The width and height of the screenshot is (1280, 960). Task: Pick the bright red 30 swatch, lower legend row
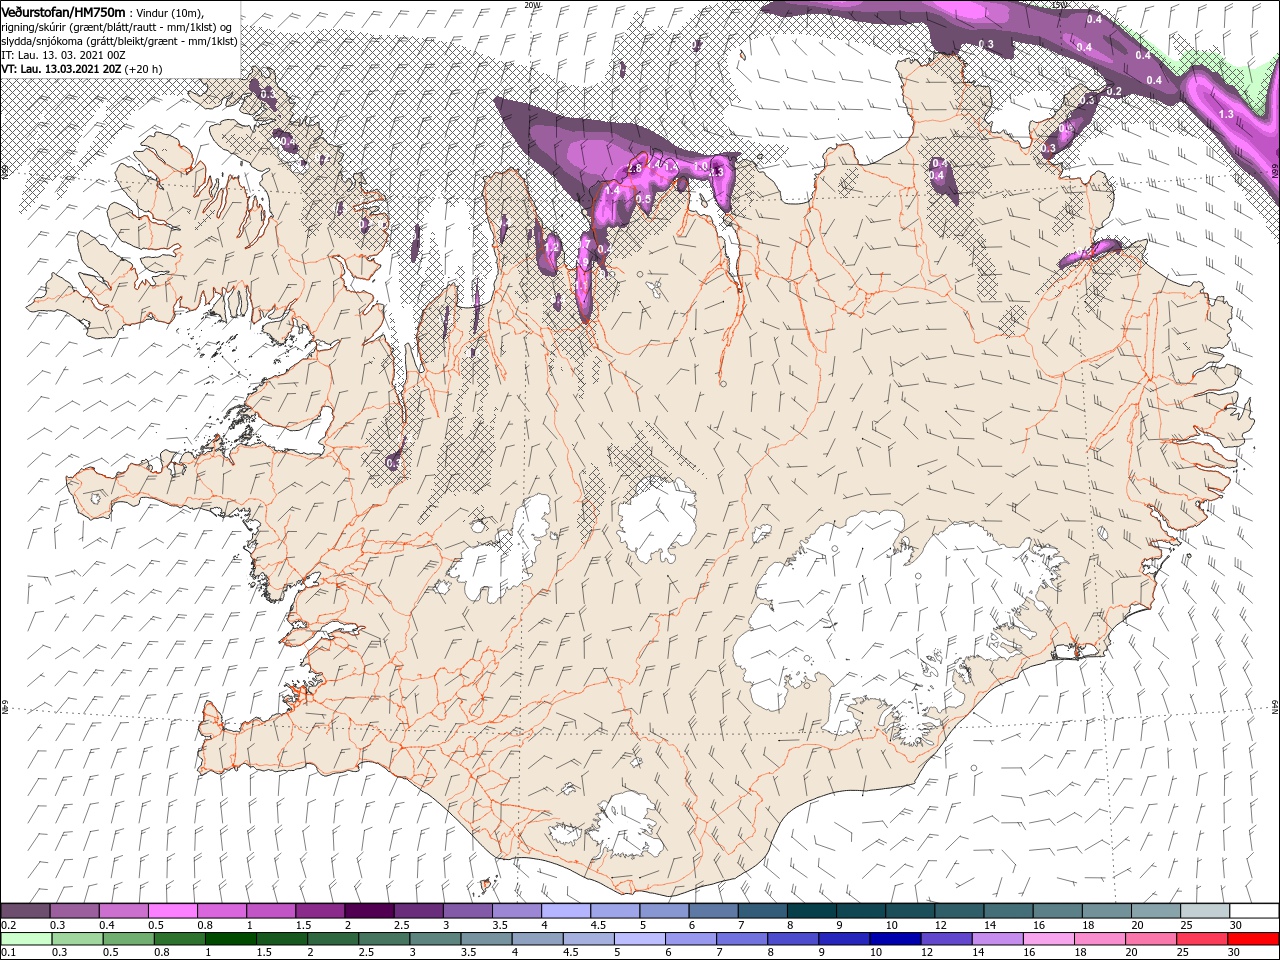click(x=1252, y=939)
